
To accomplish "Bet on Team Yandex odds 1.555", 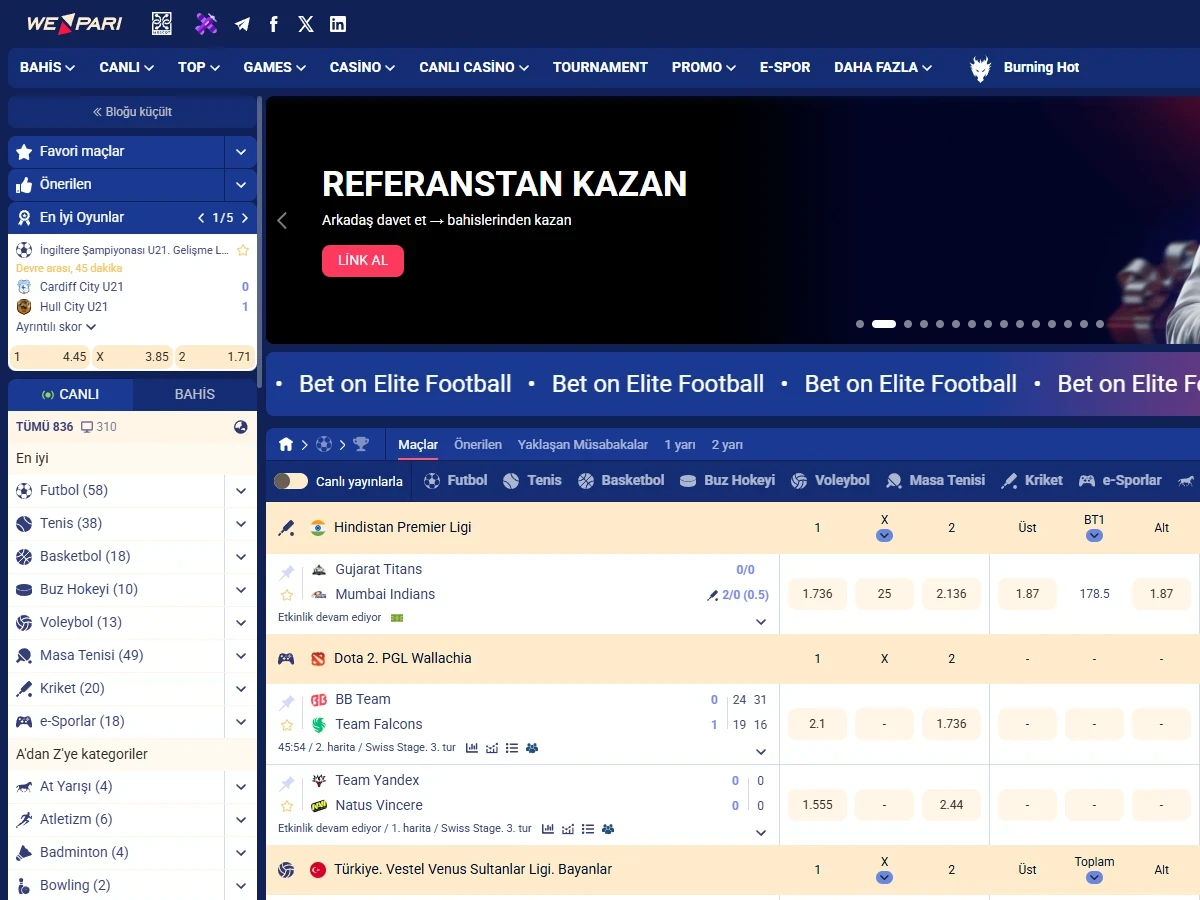I will coord(817,805).
